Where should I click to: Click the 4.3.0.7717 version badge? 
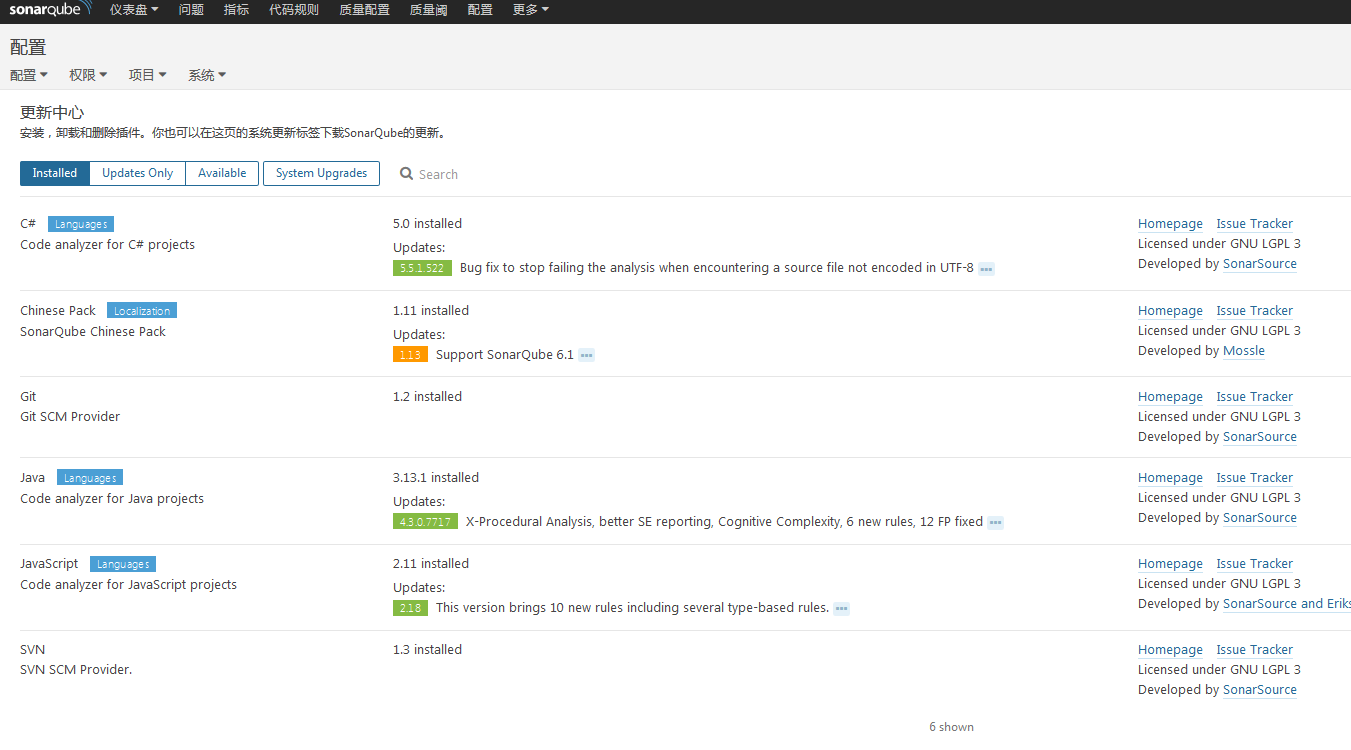425,521
